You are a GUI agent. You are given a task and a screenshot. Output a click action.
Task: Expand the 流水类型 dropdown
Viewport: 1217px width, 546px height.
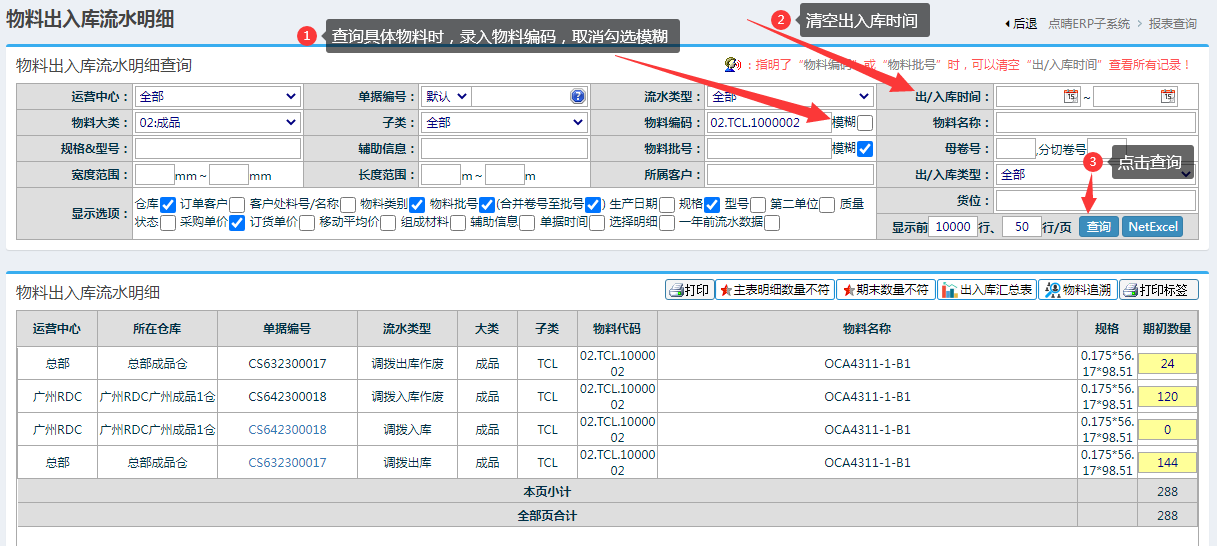tap(790, 97)
